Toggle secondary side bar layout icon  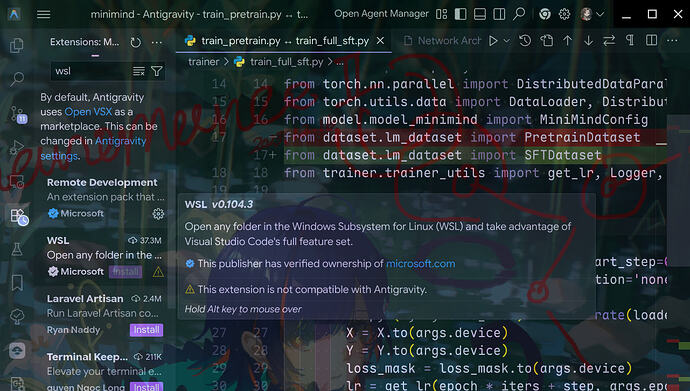coord(499,14)
